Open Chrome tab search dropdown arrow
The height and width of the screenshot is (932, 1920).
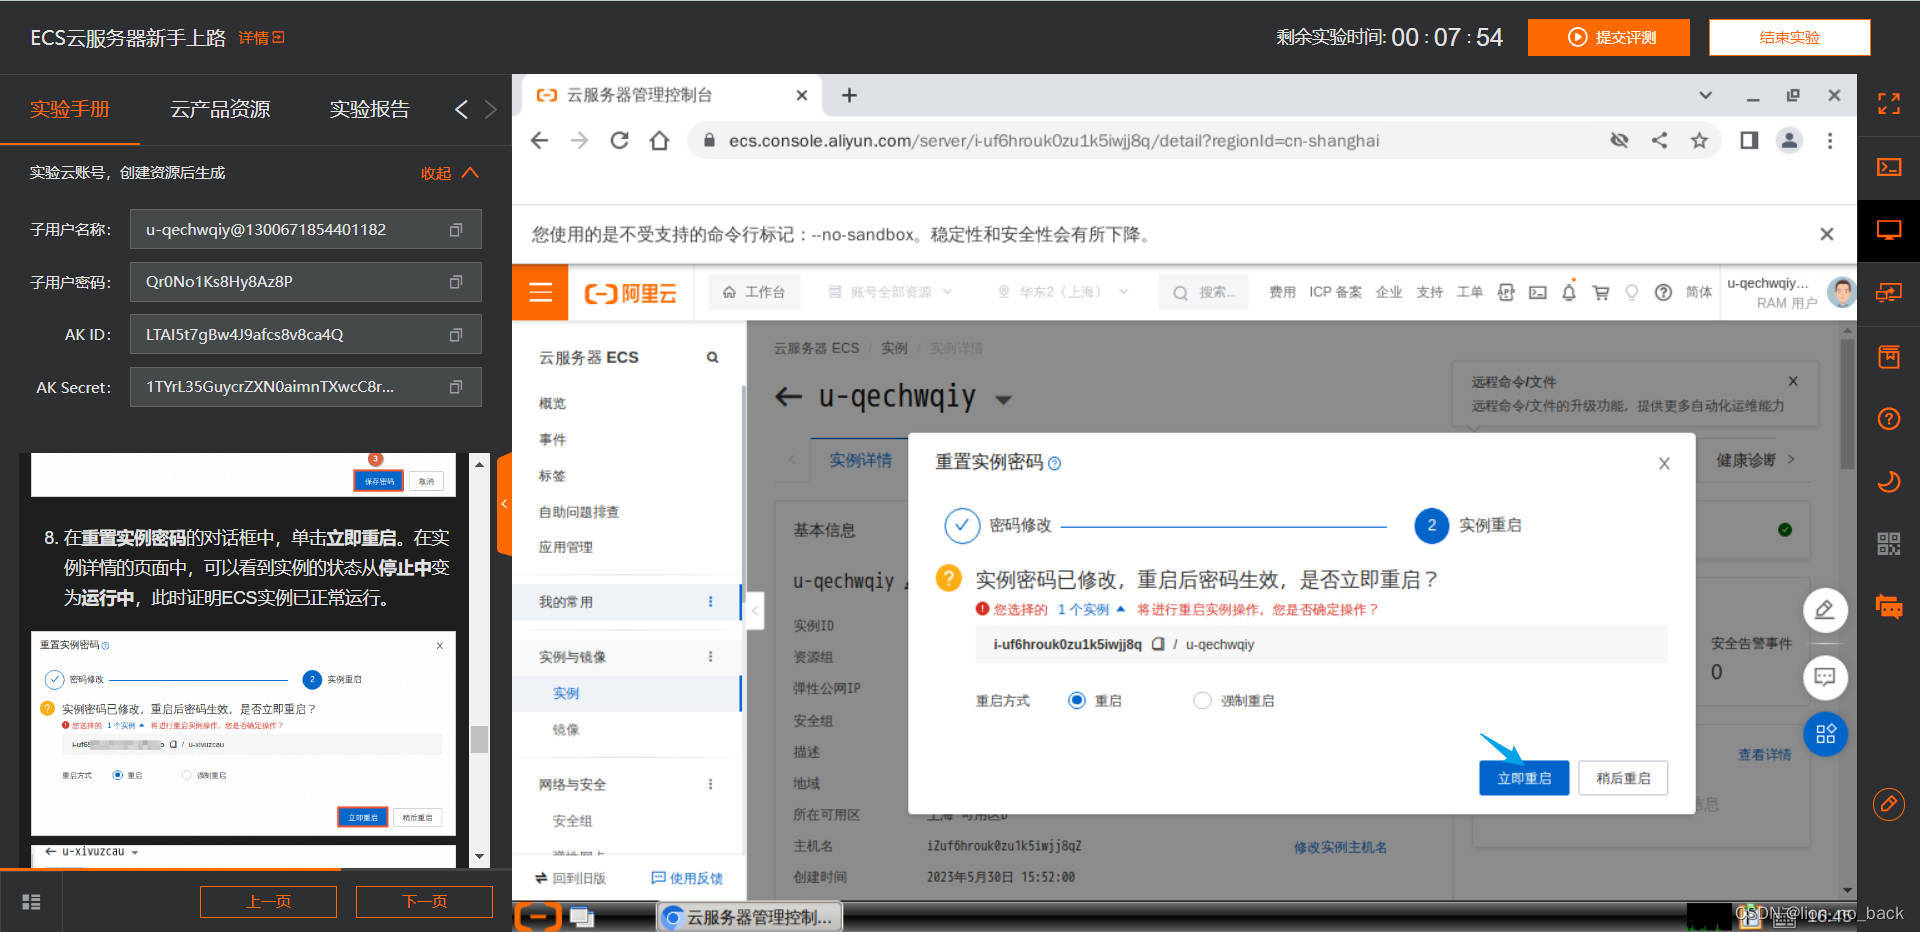(1706, 96)
